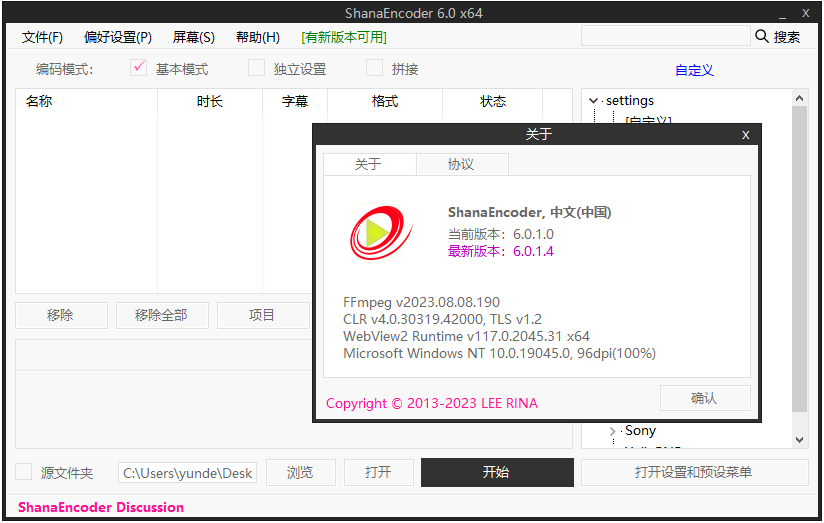Click the 项目 button
This screenshot has width=824, height=523.
263,315
